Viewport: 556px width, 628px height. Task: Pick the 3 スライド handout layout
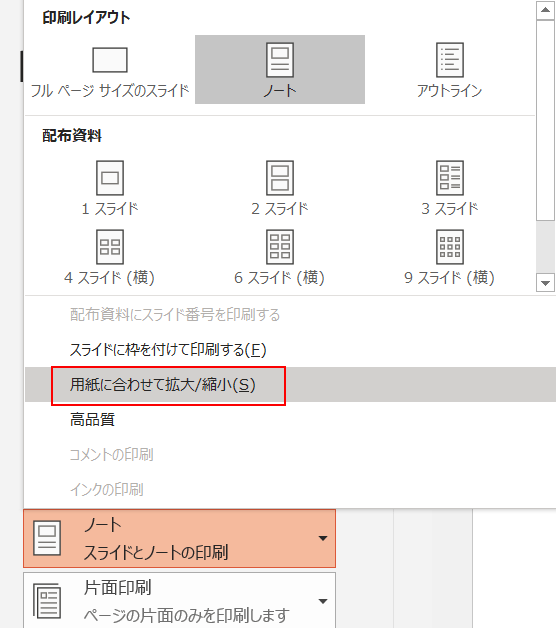click(449, 188)
